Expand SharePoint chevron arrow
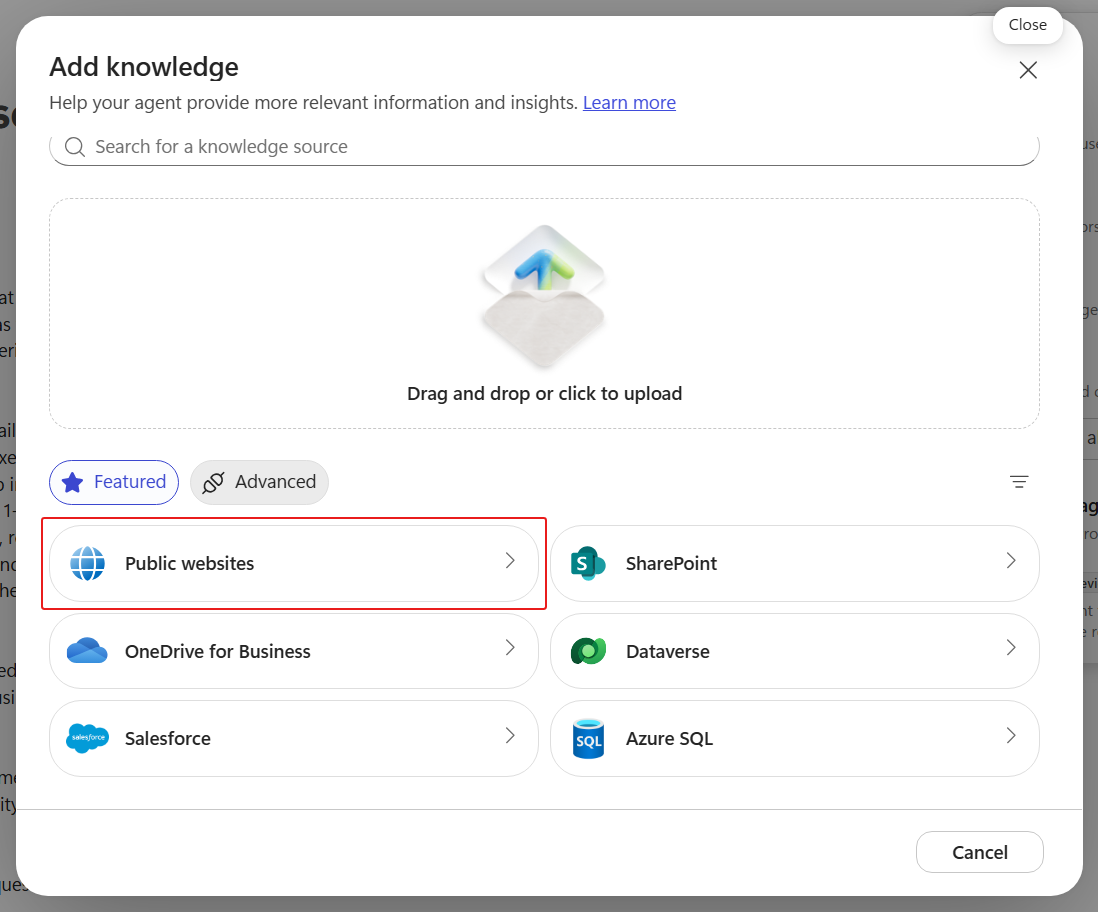This screenshot has height=912, width=1098. tap(1011, 560)
